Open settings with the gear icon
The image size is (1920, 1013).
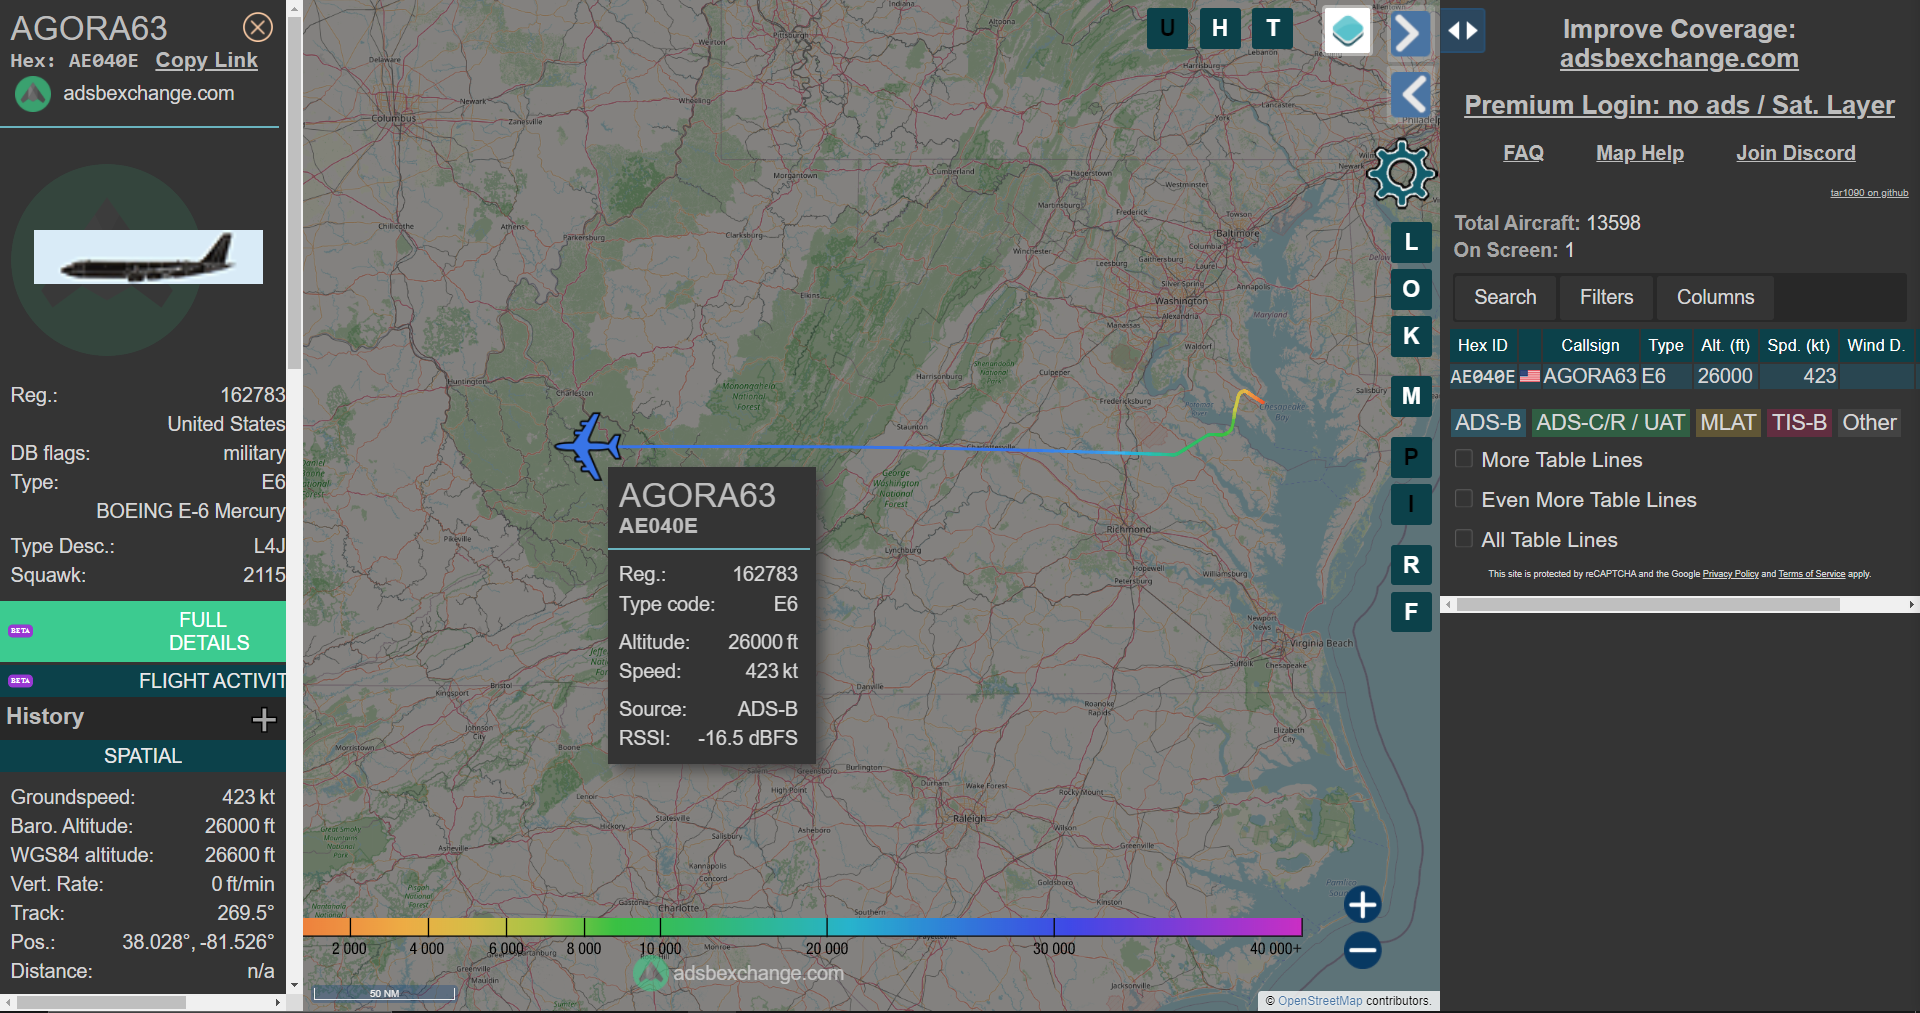[x=1401, y=174]
